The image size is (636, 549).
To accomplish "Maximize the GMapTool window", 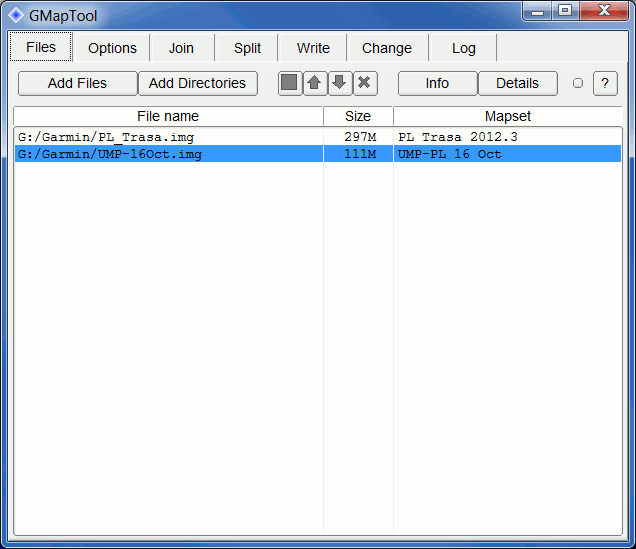I will [565, 11].
